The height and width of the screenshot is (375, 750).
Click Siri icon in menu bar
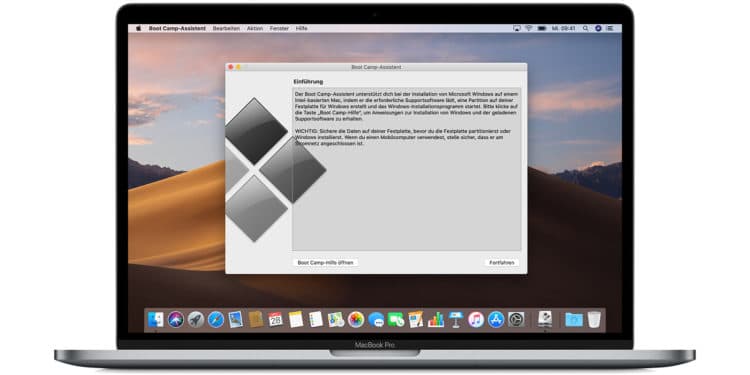coord(598,28)
